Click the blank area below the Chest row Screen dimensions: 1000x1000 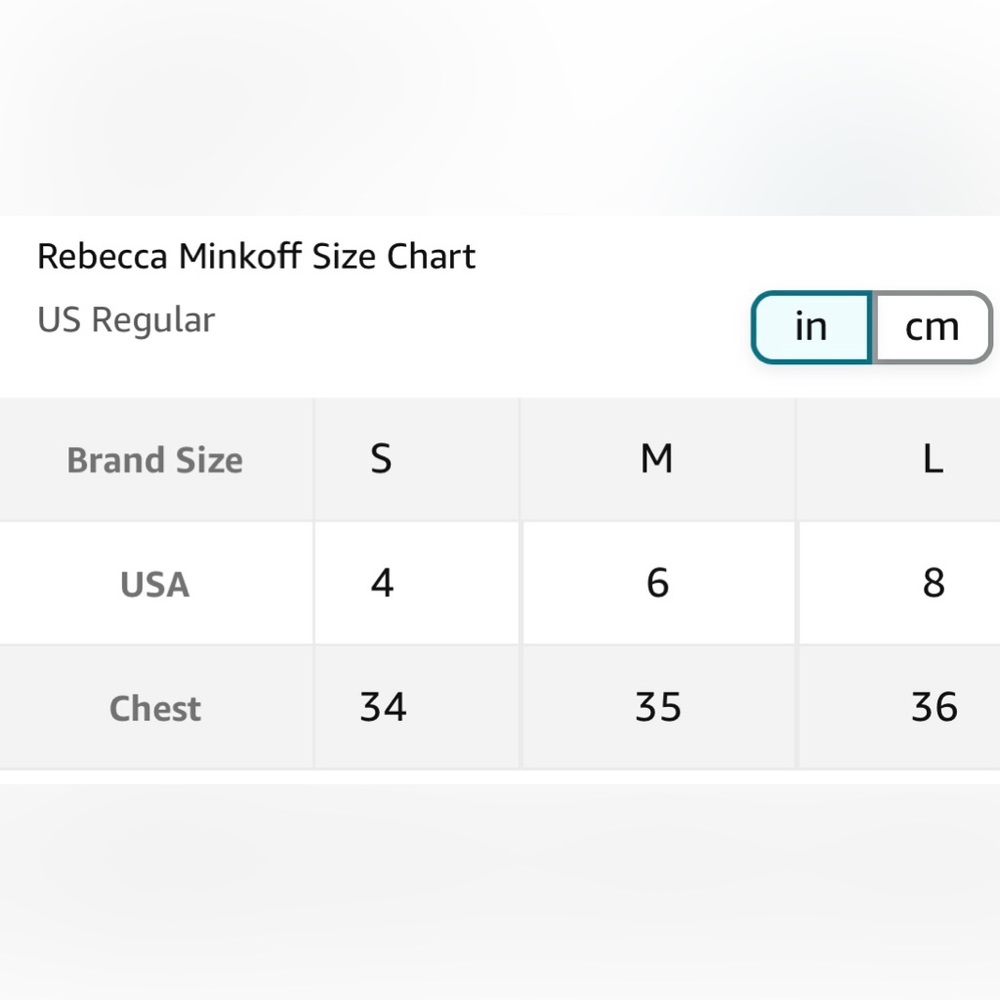(500, 880)
